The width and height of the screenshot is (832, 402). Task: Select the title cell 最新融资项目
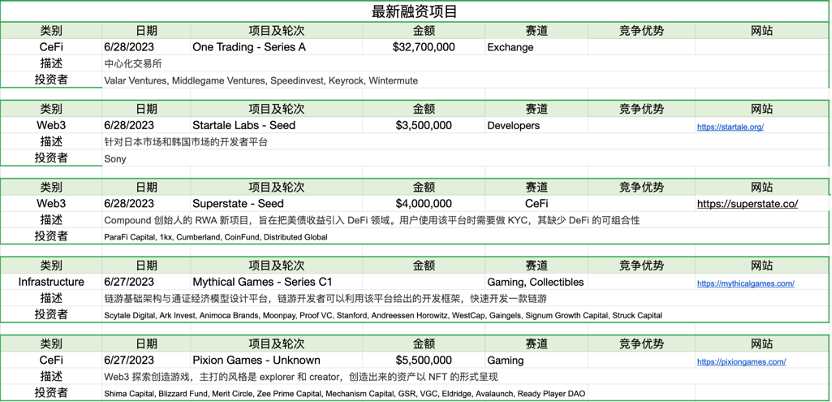coord(414,12)
